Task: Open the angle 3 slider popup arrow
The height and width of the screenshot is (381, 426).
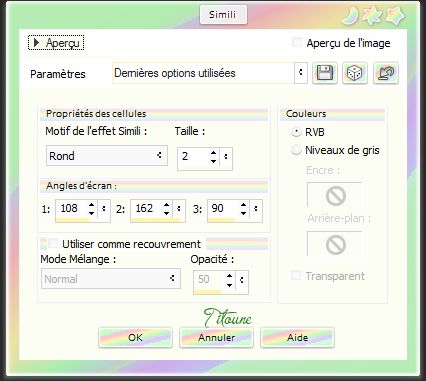Action: (256, 209)
